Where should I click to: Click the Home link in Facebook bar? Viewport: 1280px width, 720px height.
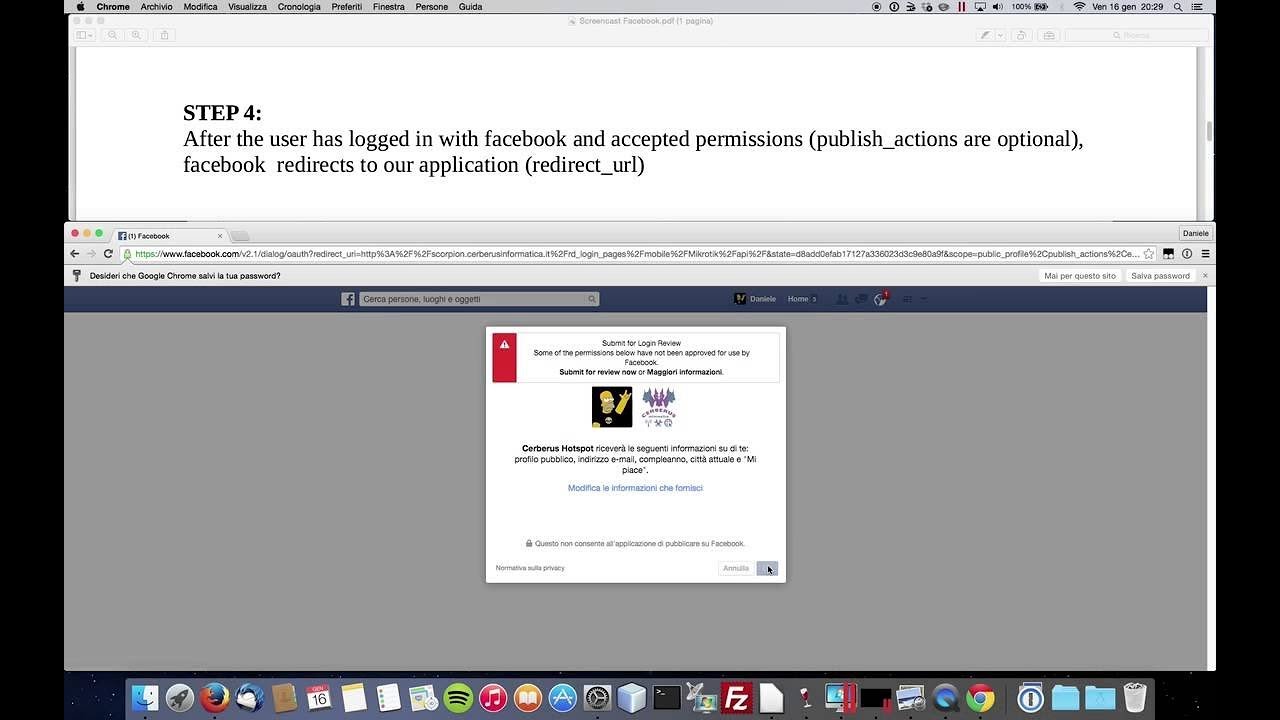(x=798, y=299)
